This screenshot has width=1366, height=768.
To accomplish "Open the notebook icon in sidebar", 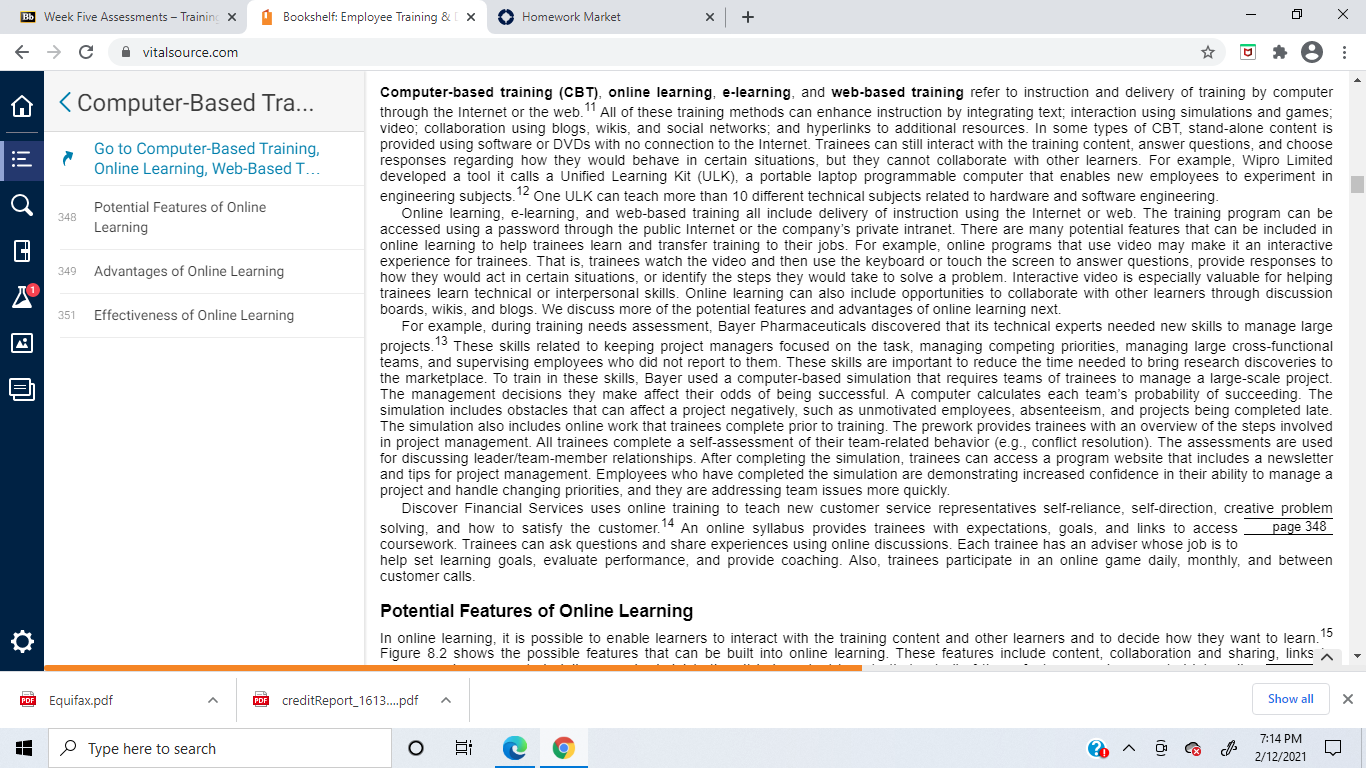I will [x=22, y=251].
